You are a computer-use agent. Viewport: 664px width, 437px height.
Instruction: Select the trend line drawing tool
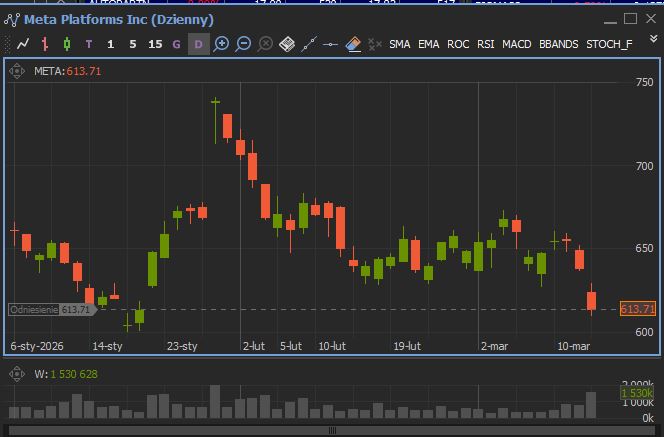309,44
